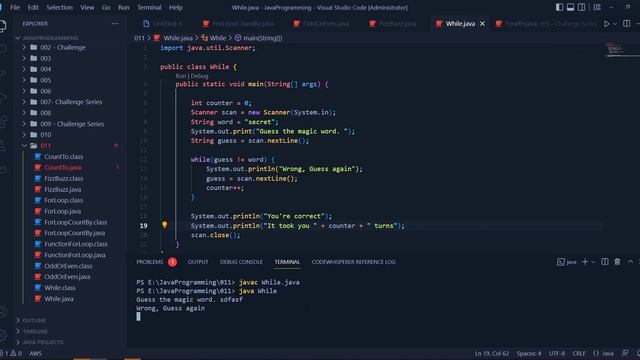The width and height of the screenshot is (640, 360).
Task: Expand the 009 - Challenge Series folder
Action: pyautogui.click(x=72, y=124)
